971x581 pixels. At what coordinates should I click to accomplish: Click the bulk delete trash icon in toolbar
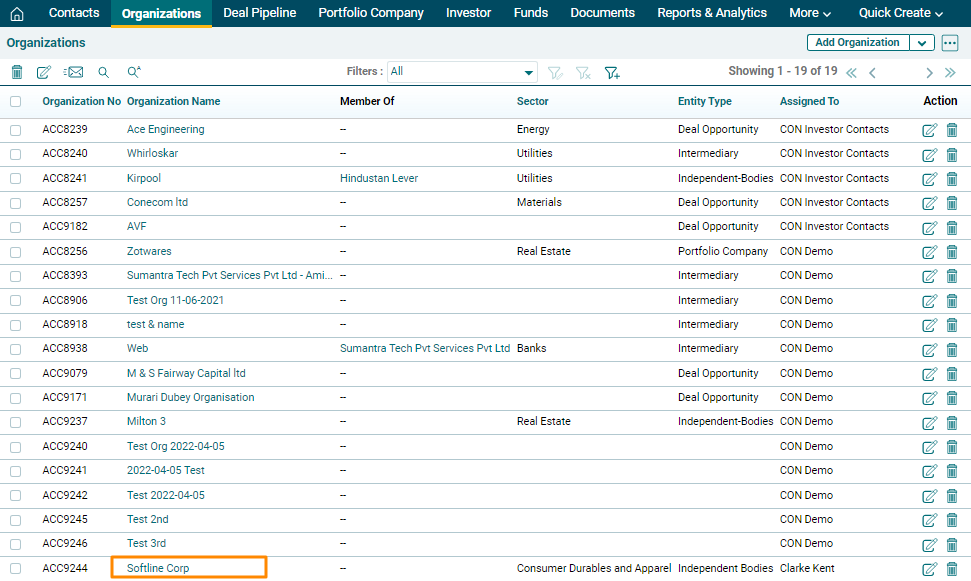(x=17, y=72)
